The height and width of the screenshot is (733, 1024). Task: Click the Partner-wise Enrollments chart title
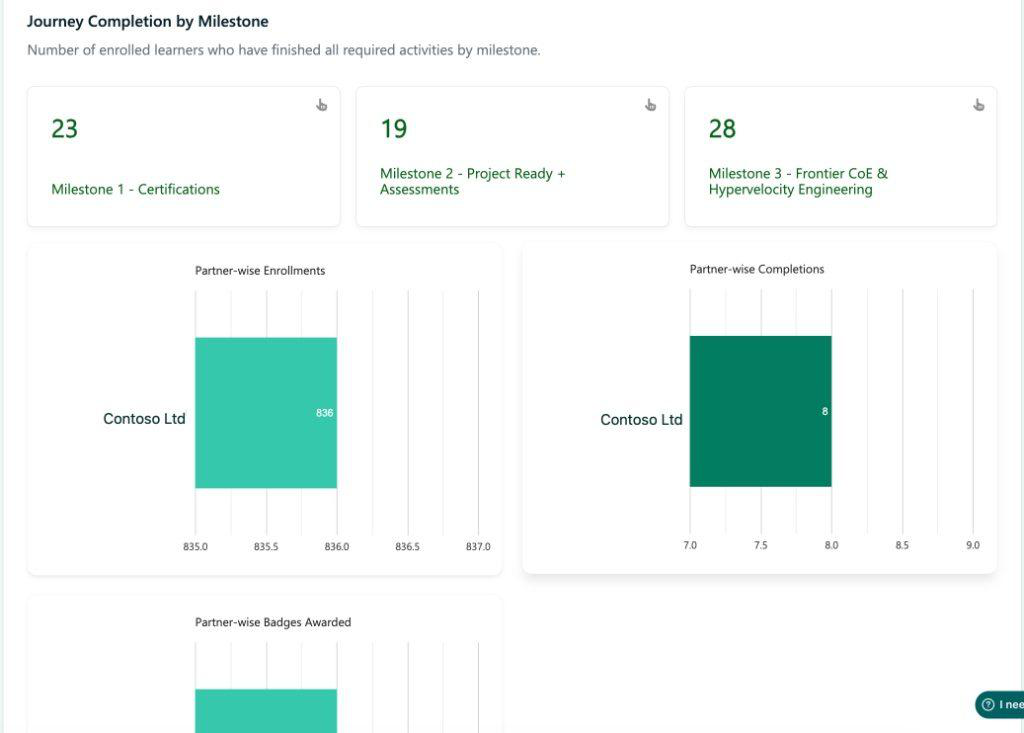(x=260, y=270)
